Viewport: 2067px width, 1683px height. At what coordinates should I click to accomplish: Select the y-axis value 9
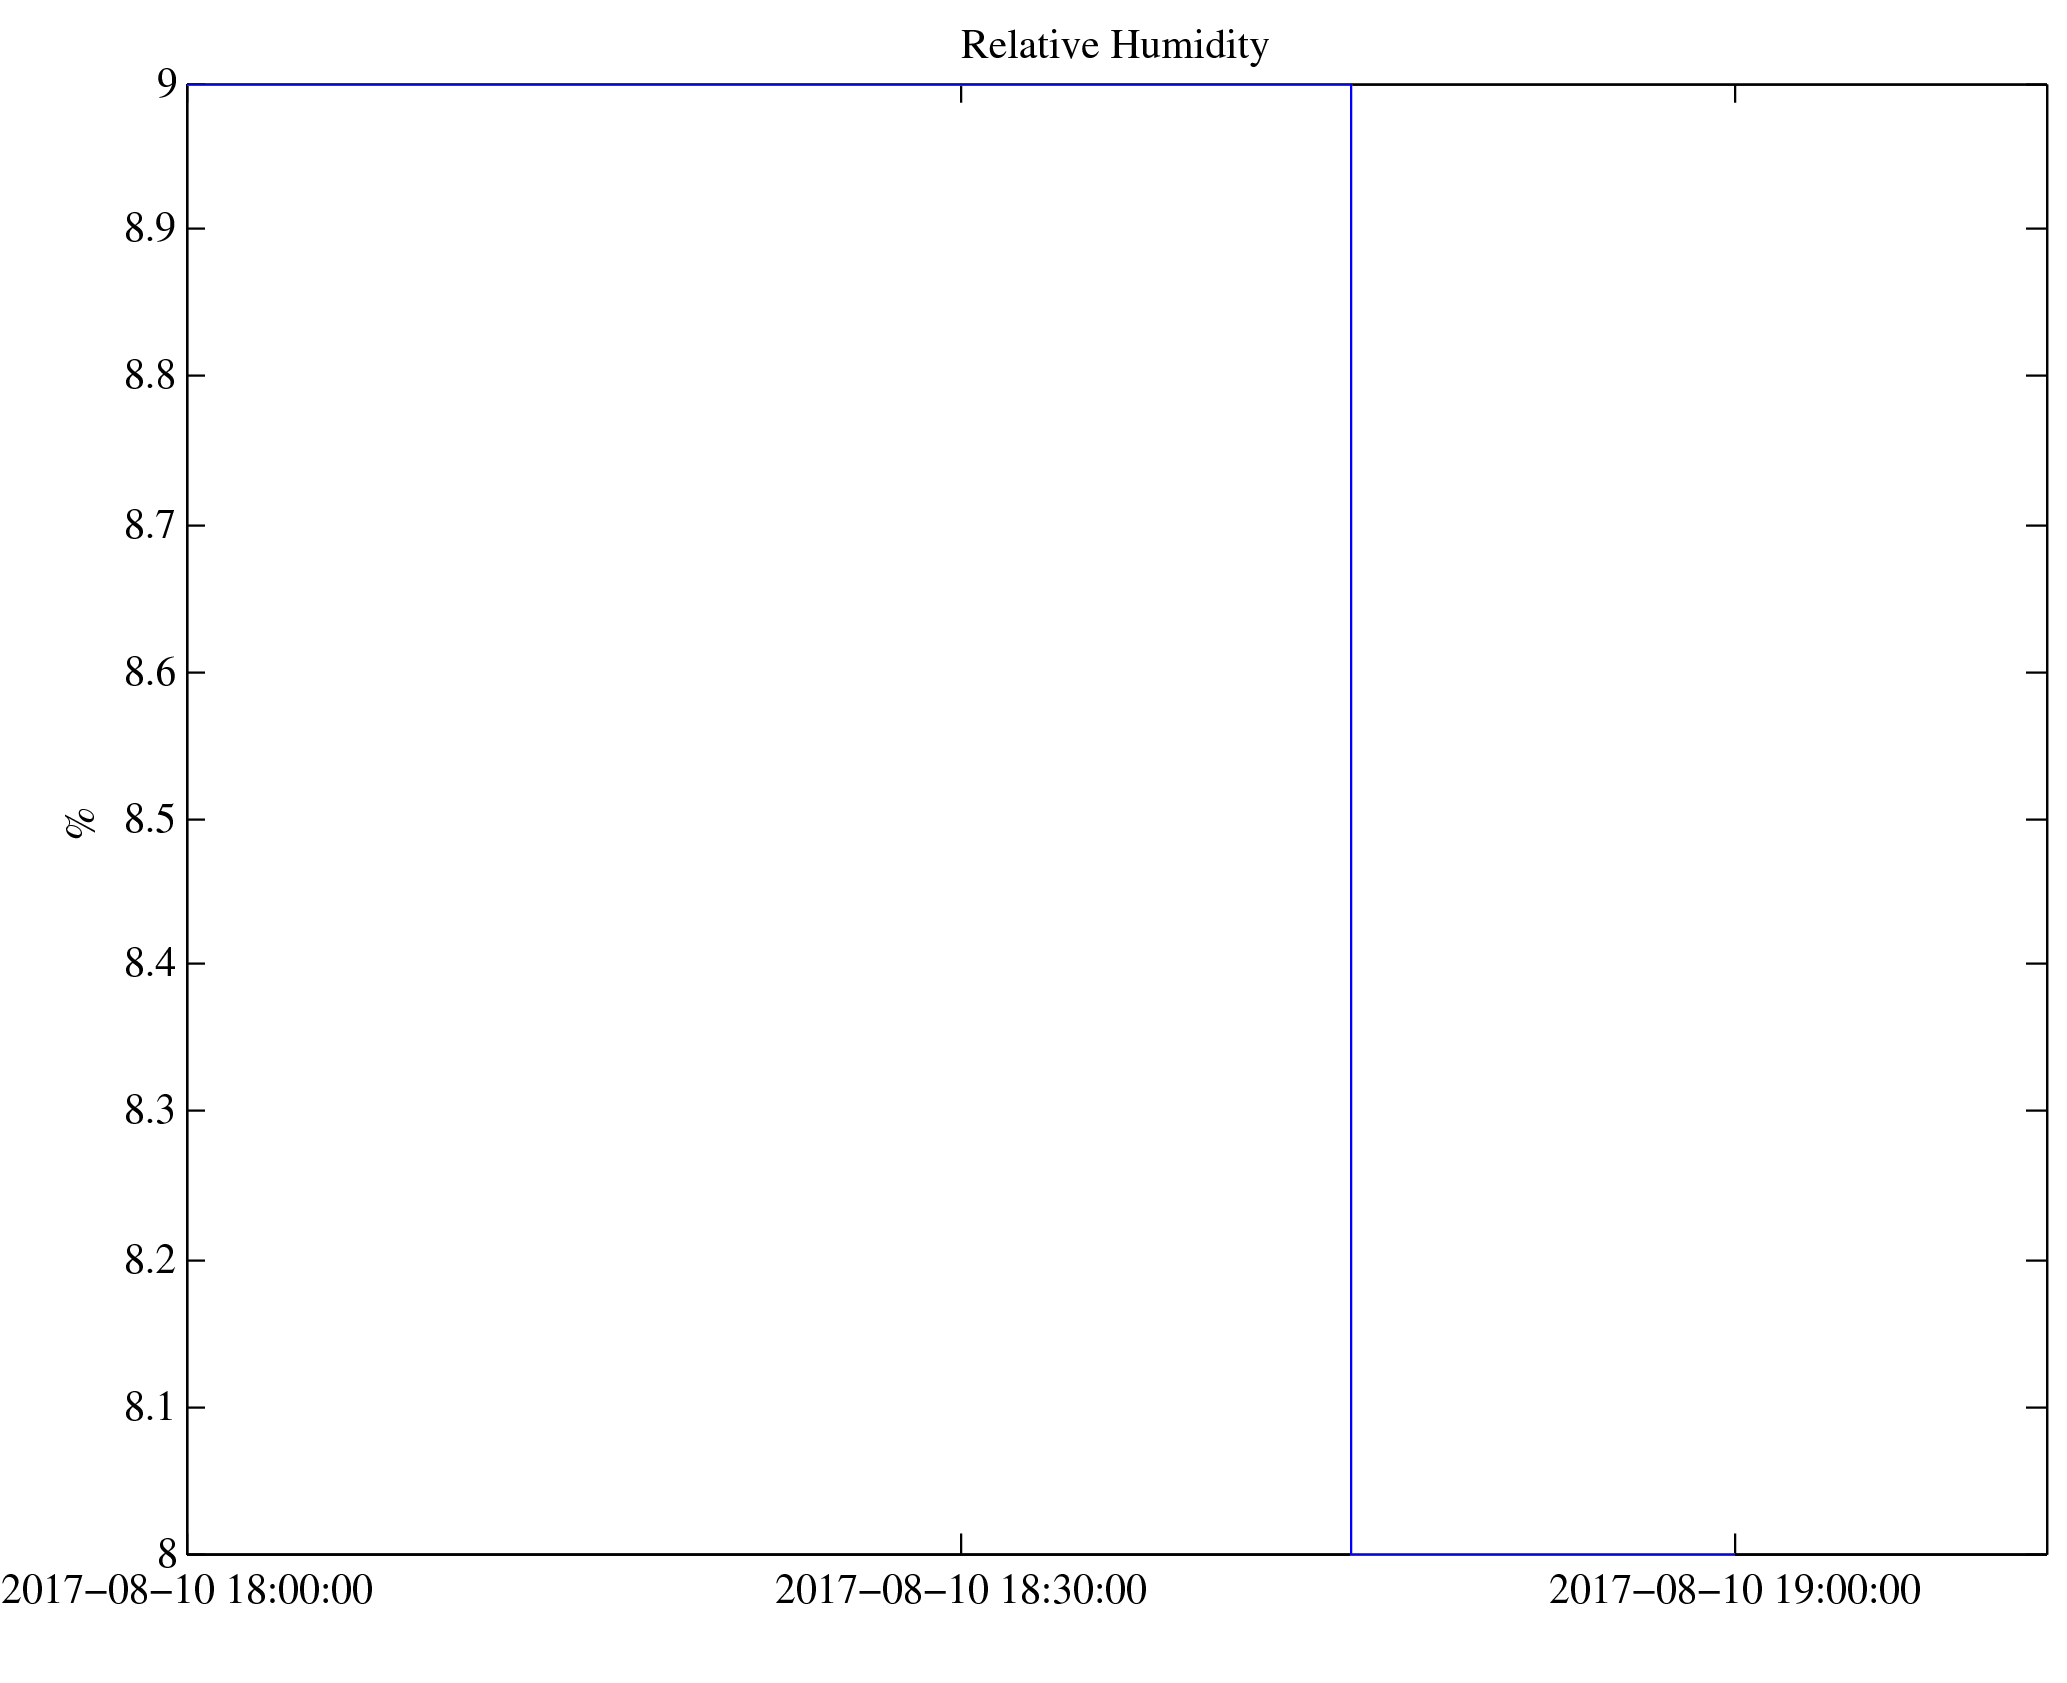(166, 83)
